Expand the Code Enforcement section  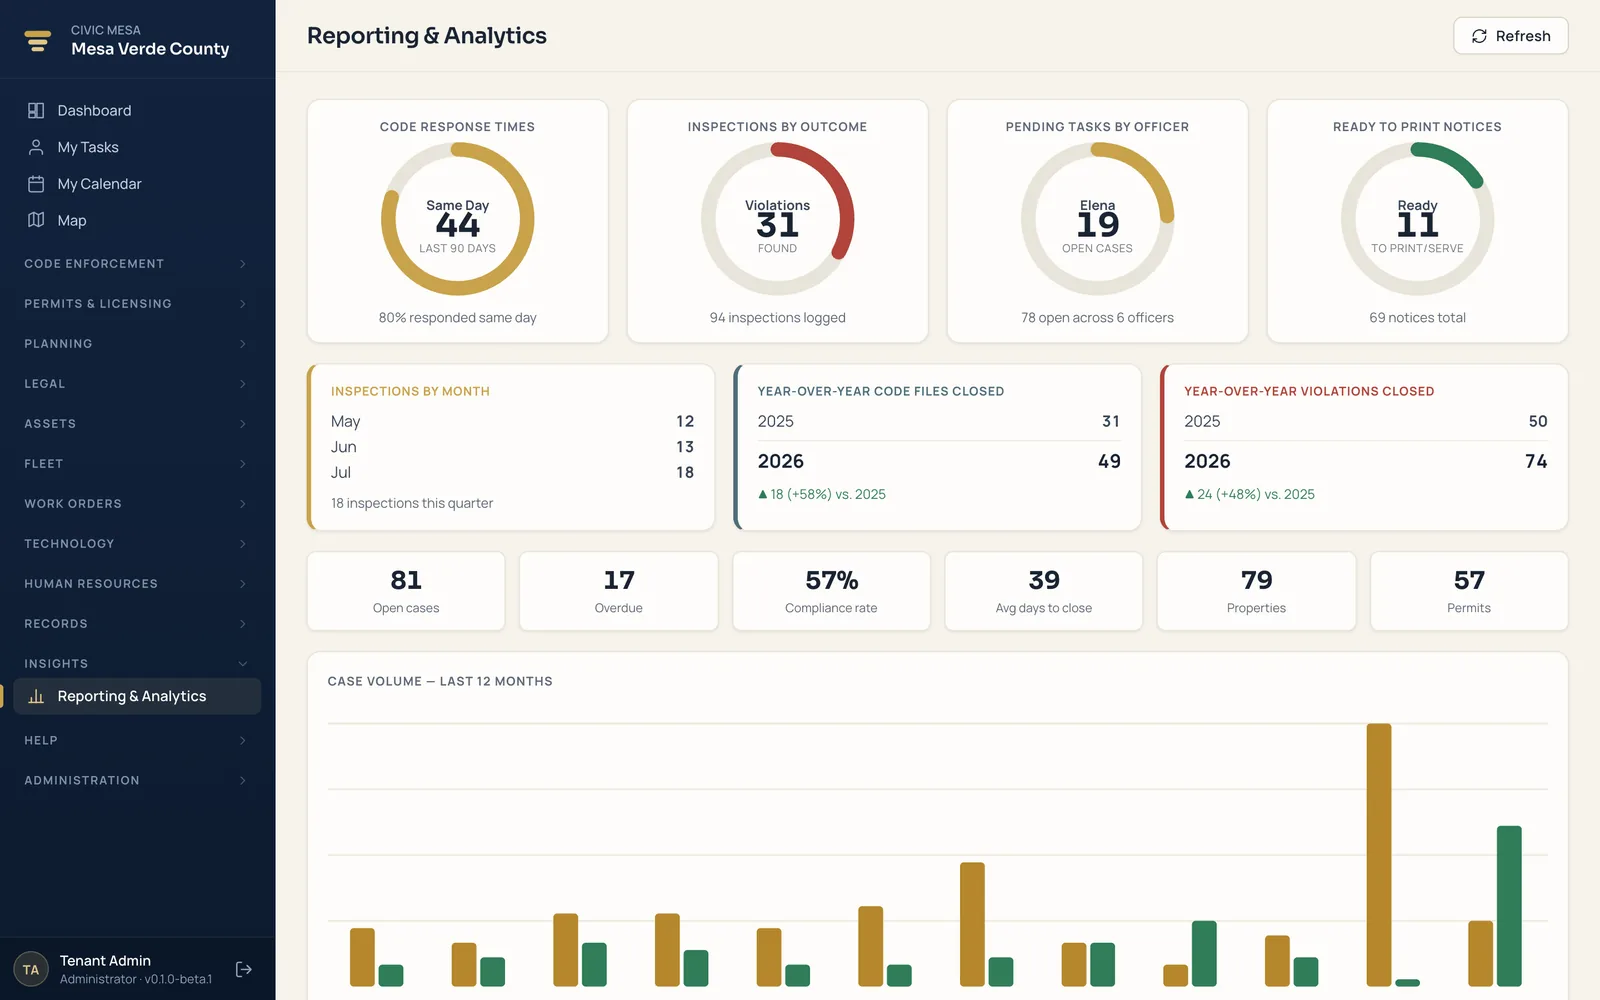click(x=137, y=264)
